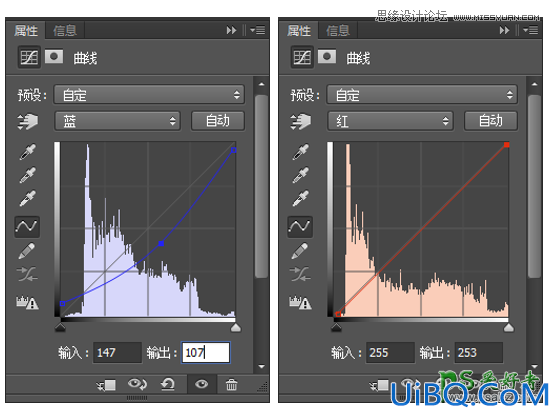This screenshot has width=550, height=409.
Task: Click white point slider under blue curve
Action: [236, 327]
